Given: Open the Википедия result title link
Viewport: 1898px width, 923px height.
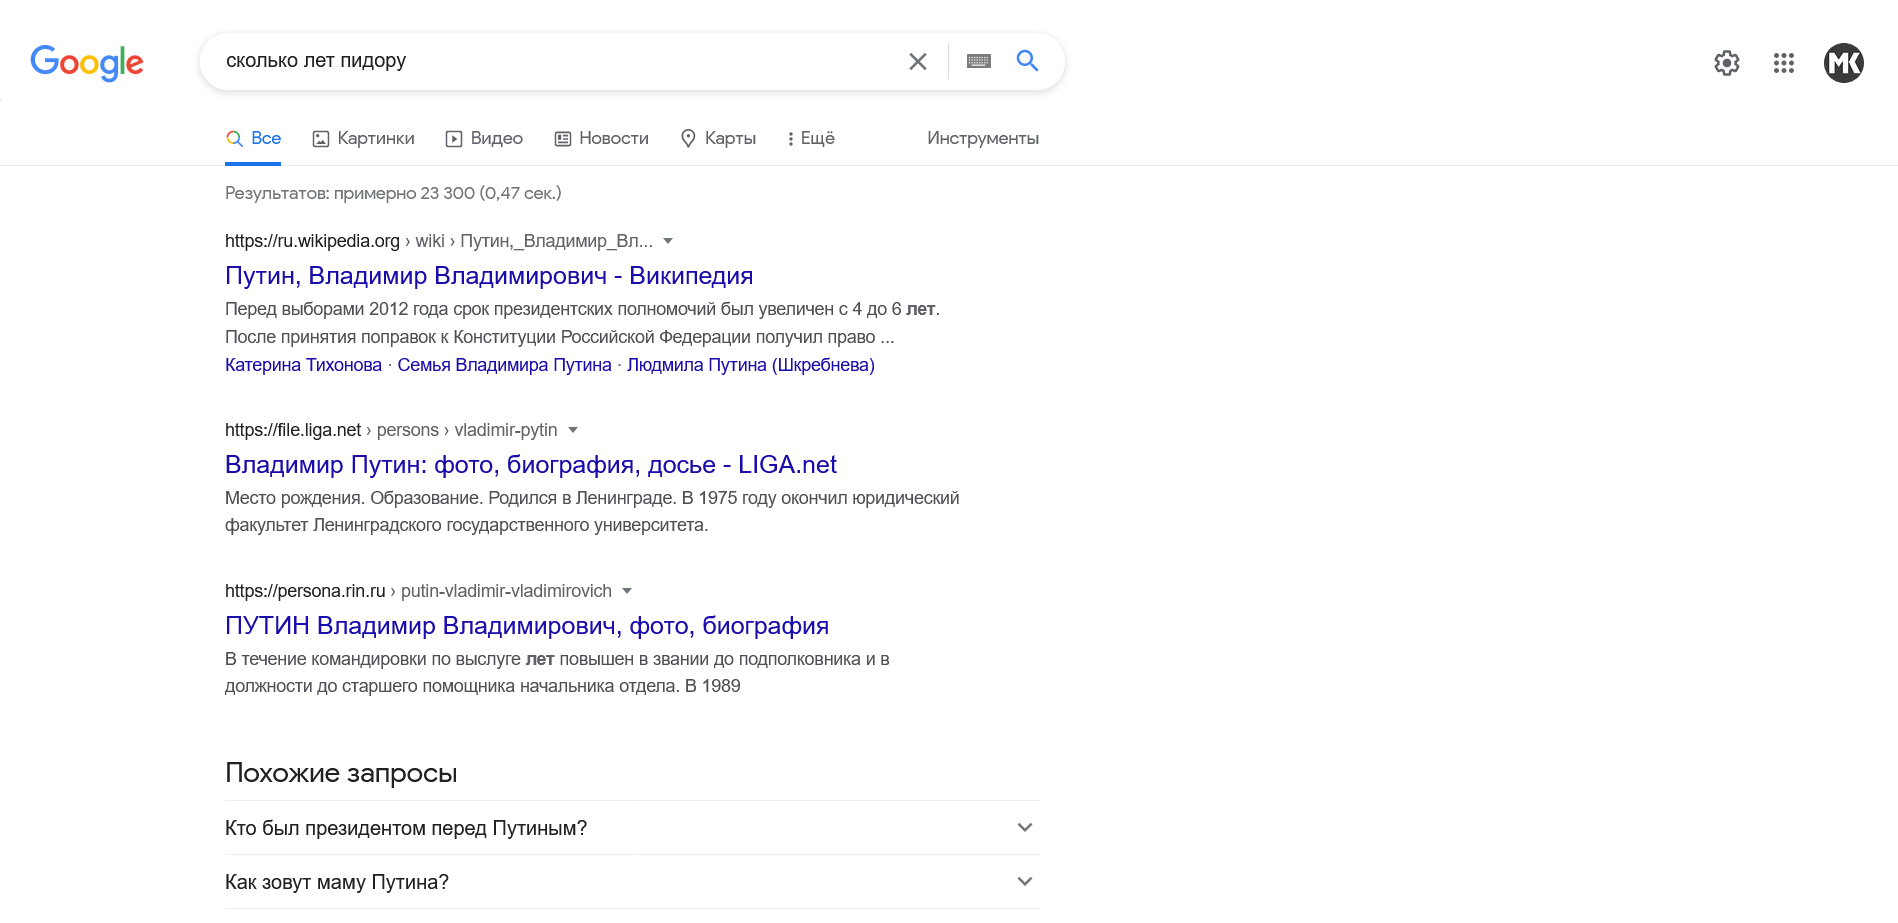Looking at the screenshot, I should click(x=489, y=276).
